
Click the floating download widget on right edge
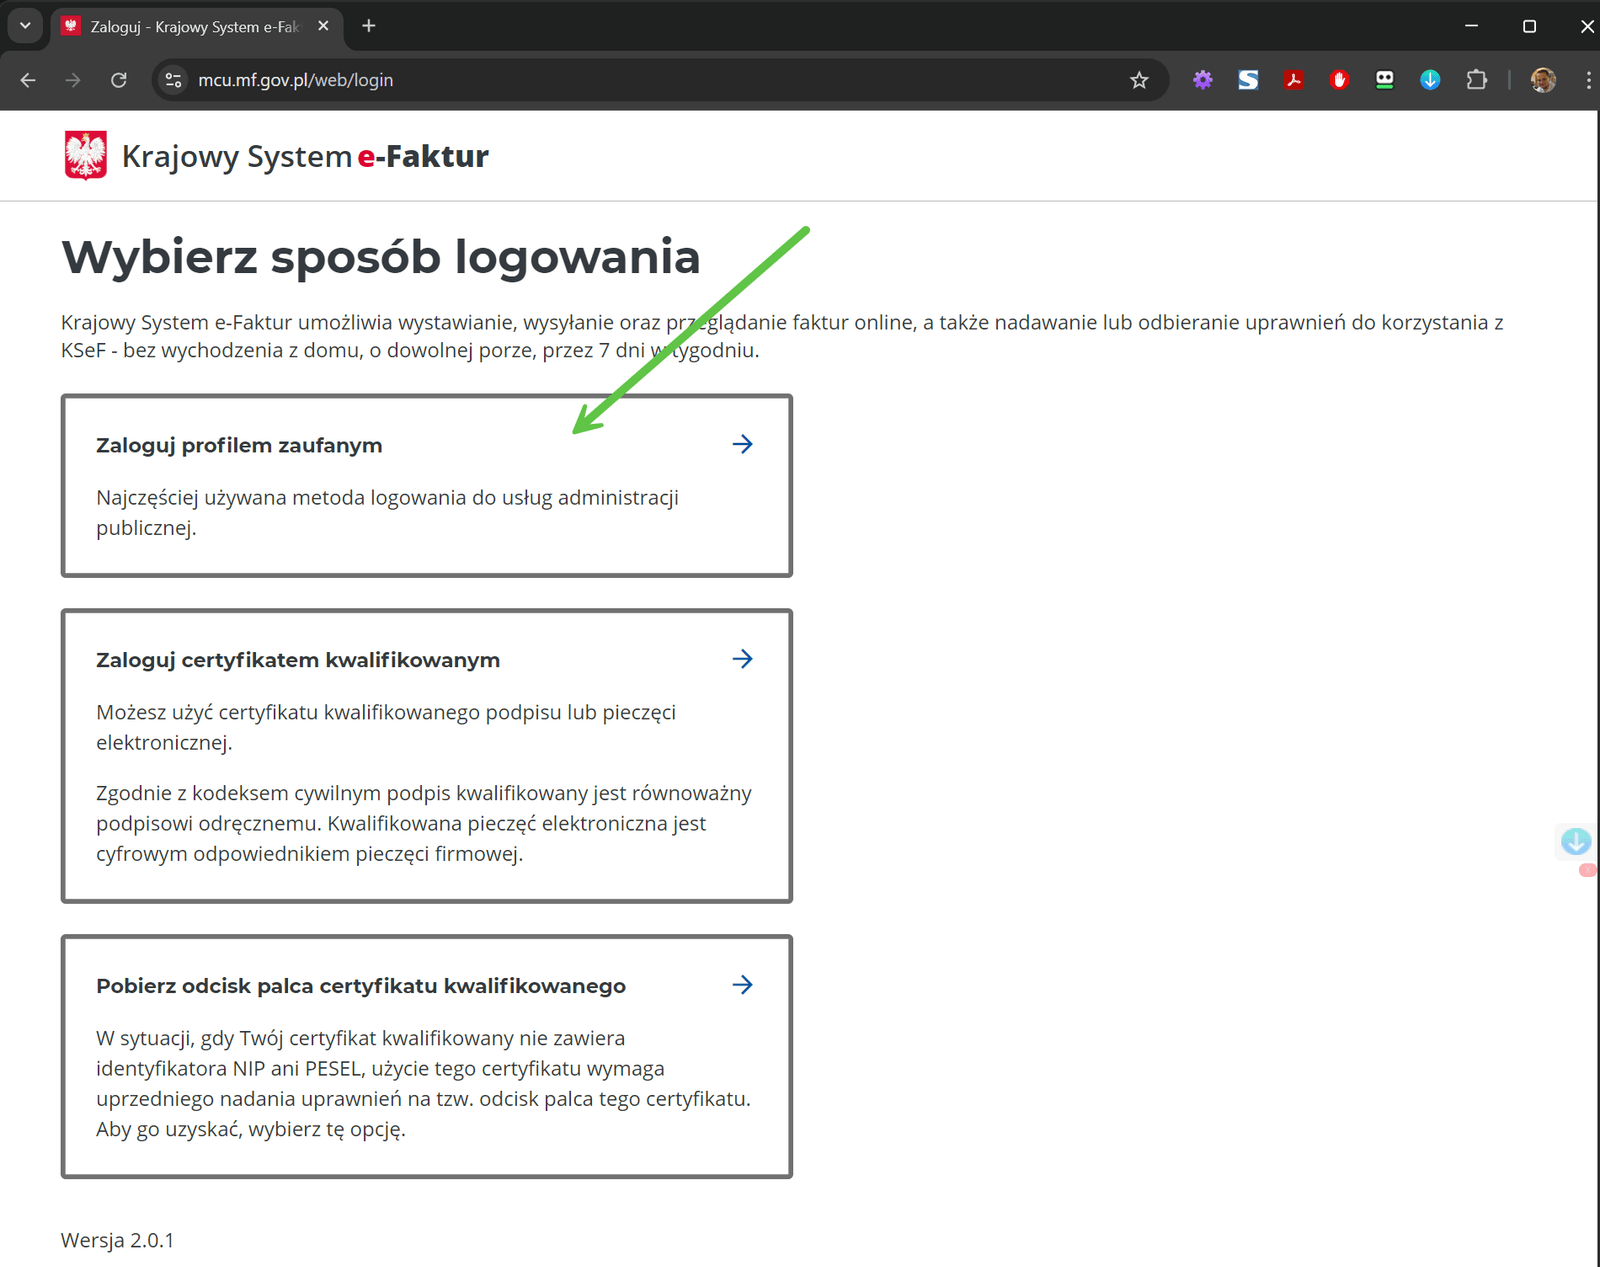[1576, 842]
